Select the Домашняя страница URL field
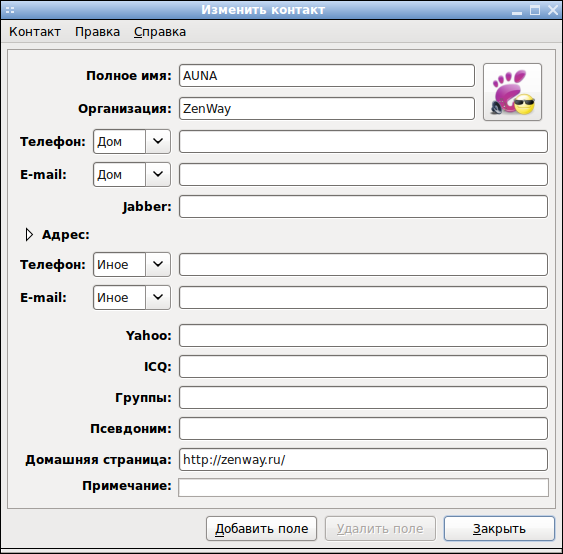This screenshot has width=563, height=554. pos(363,460)
